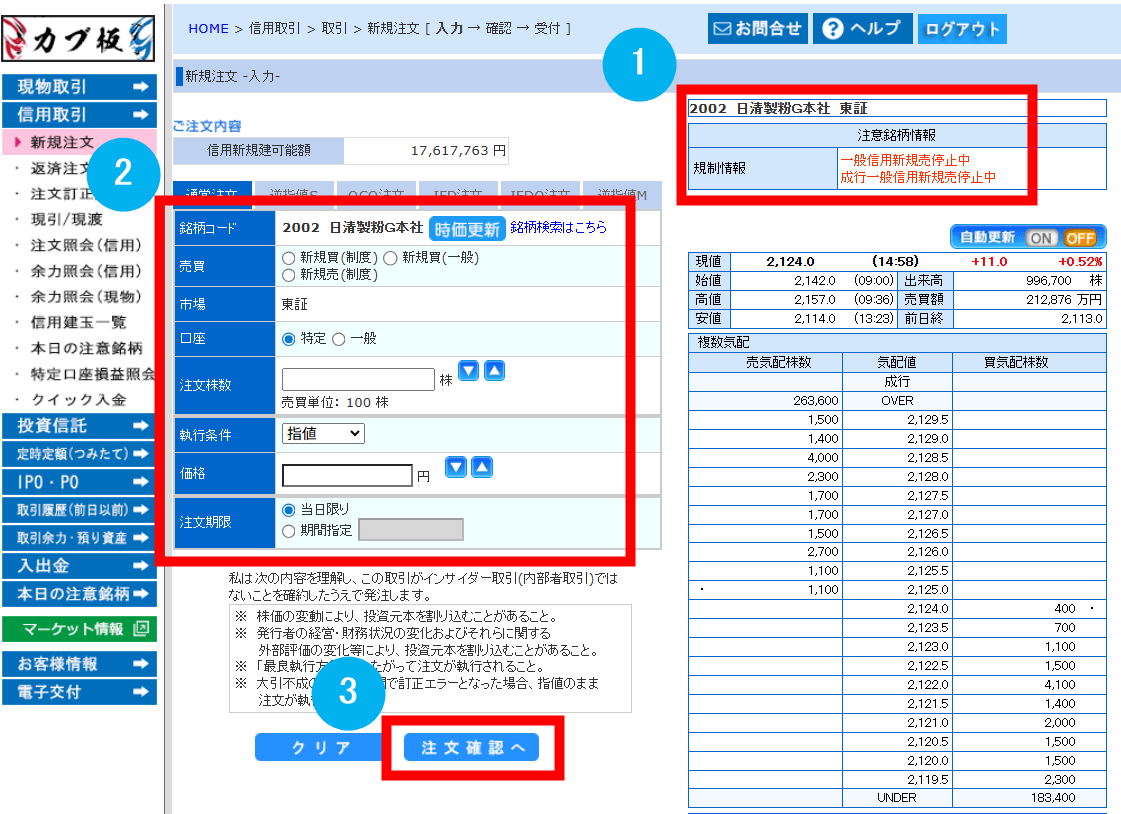
Task: Click 注文確認へ button
Action: tap(471, 748)
